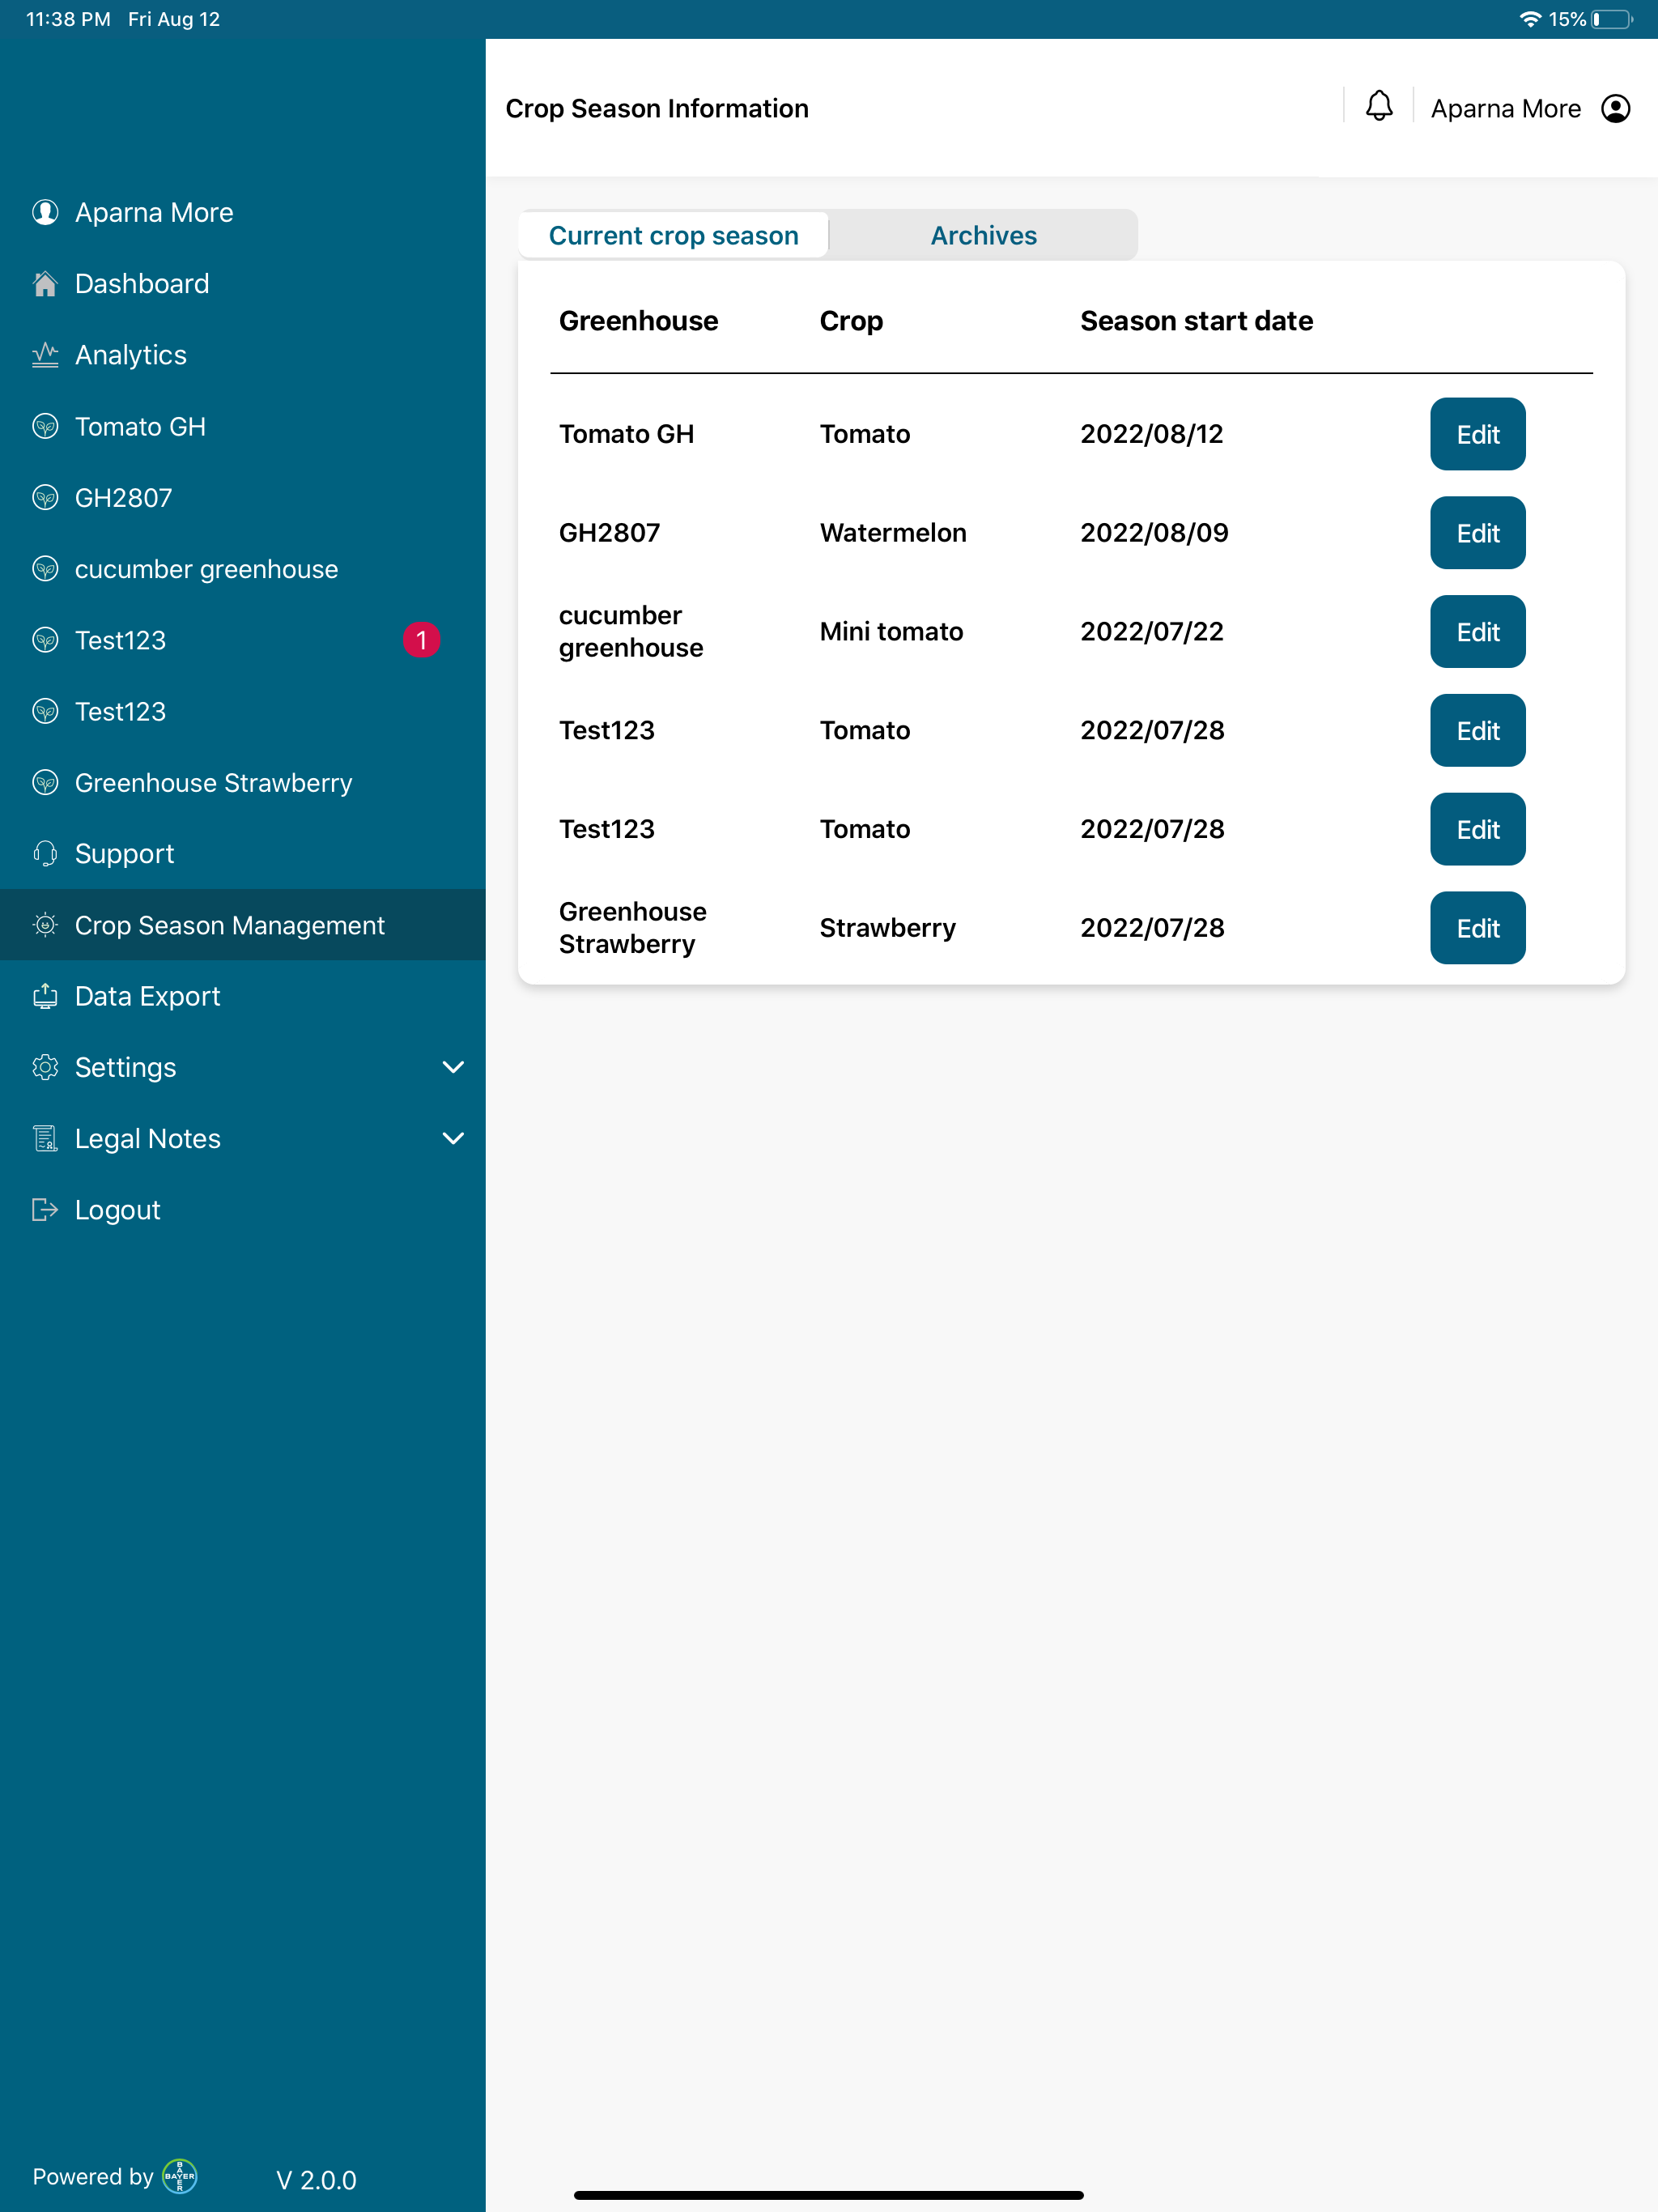Select the Mini tomato crop cell
Image resolution: width=1658 pixels, height=2212 pixels.
click(891, 631)
